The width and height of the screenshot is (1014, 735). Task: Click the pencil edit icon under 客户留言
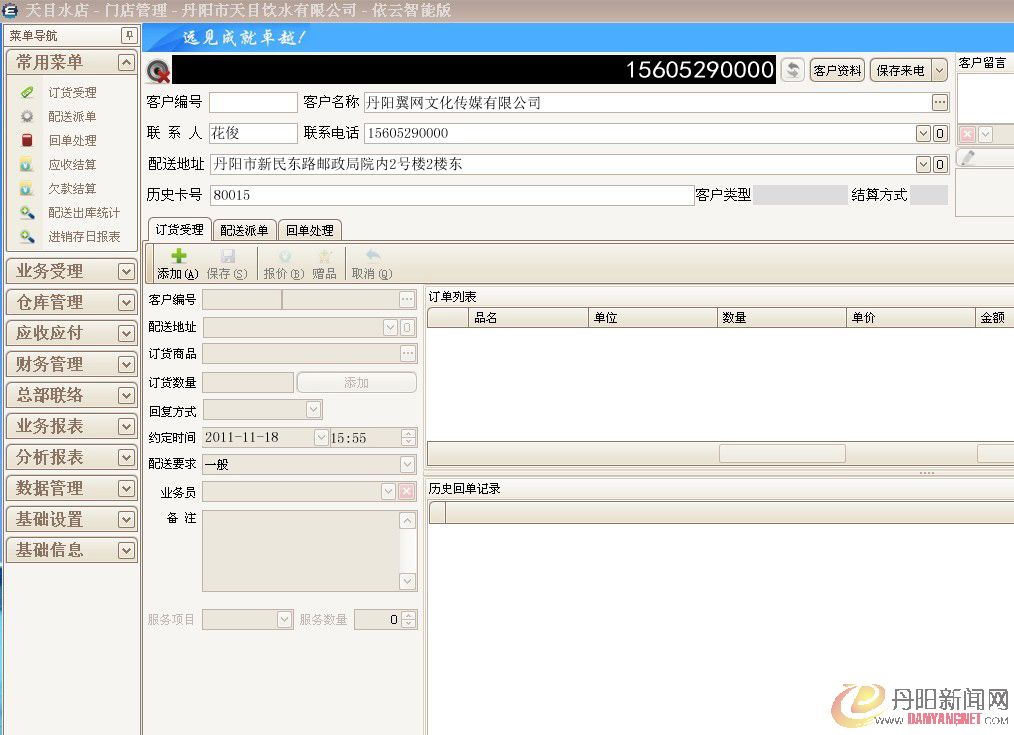point(968,158)
